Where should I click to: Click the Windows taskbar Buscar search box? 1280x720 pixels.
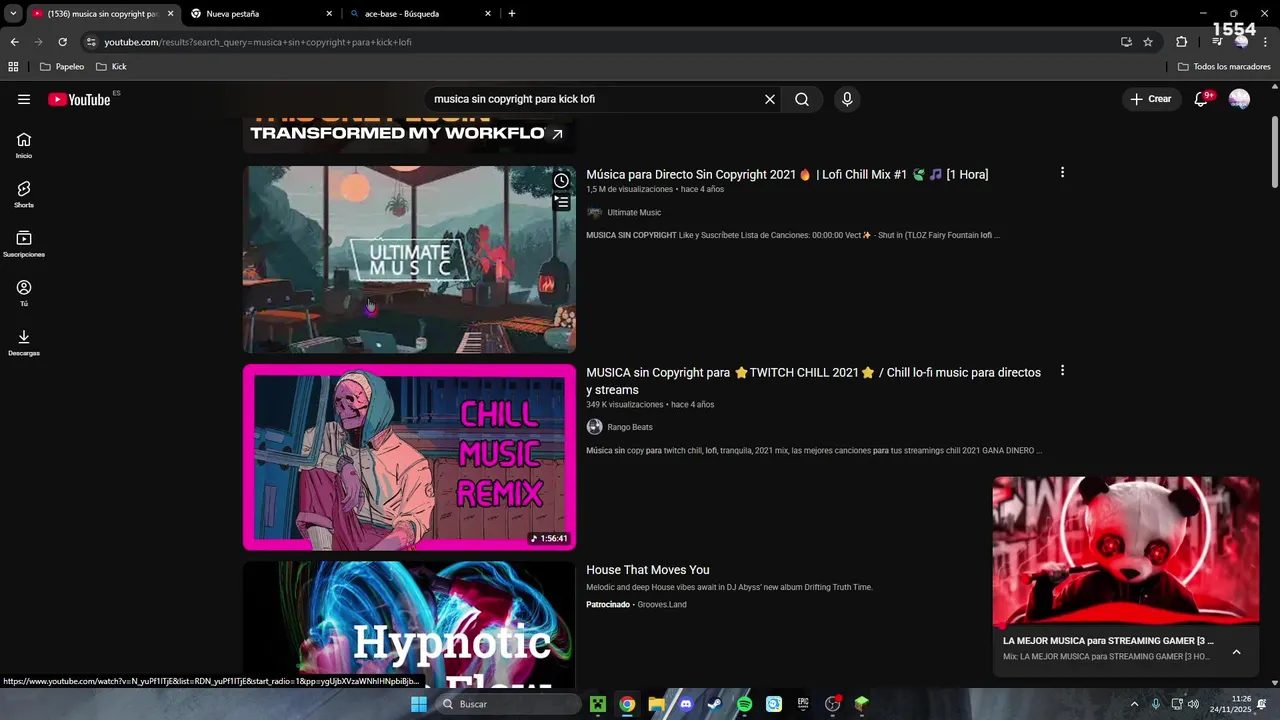click(509, 704)
